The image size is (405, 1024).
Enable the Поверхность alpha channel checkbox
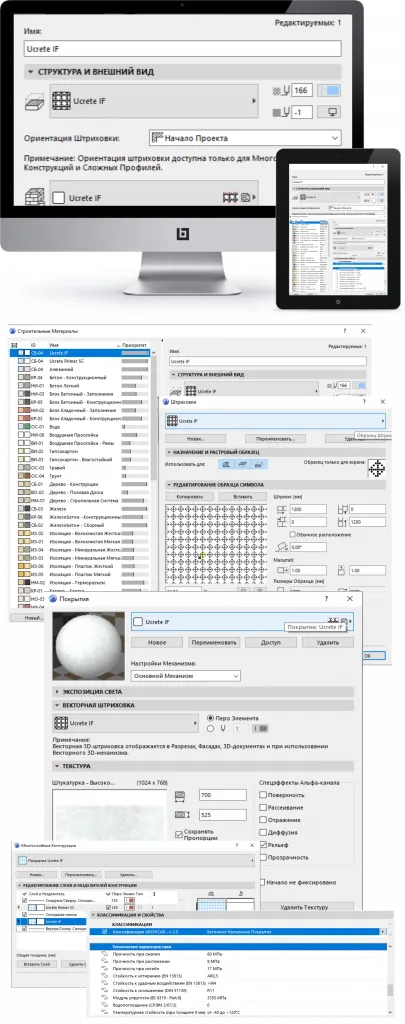[263, 795]
